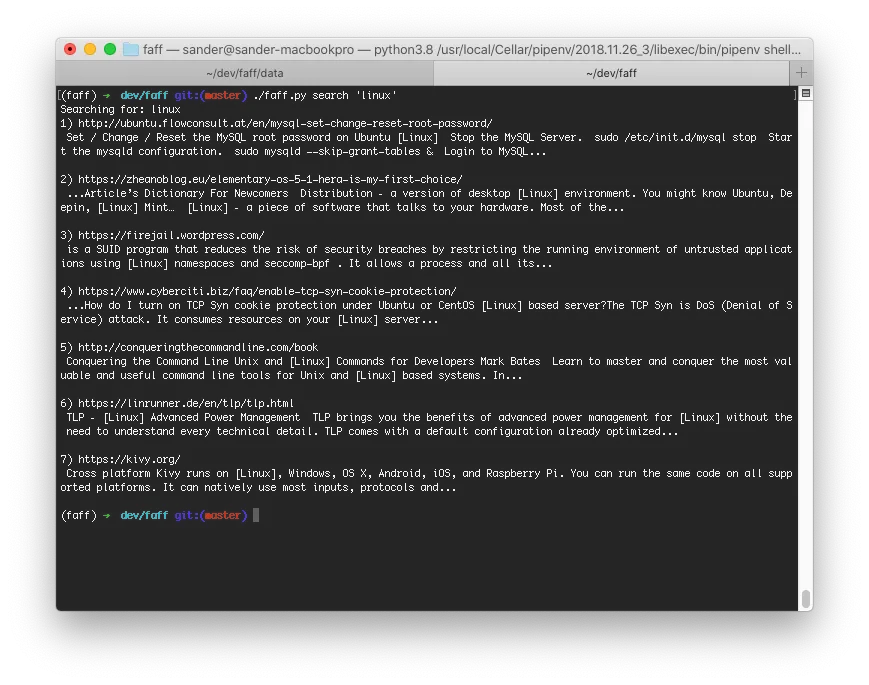Click the terminal cursor at the prompt
This screenshot has height=685, width=869.
[x=256, y=515]
